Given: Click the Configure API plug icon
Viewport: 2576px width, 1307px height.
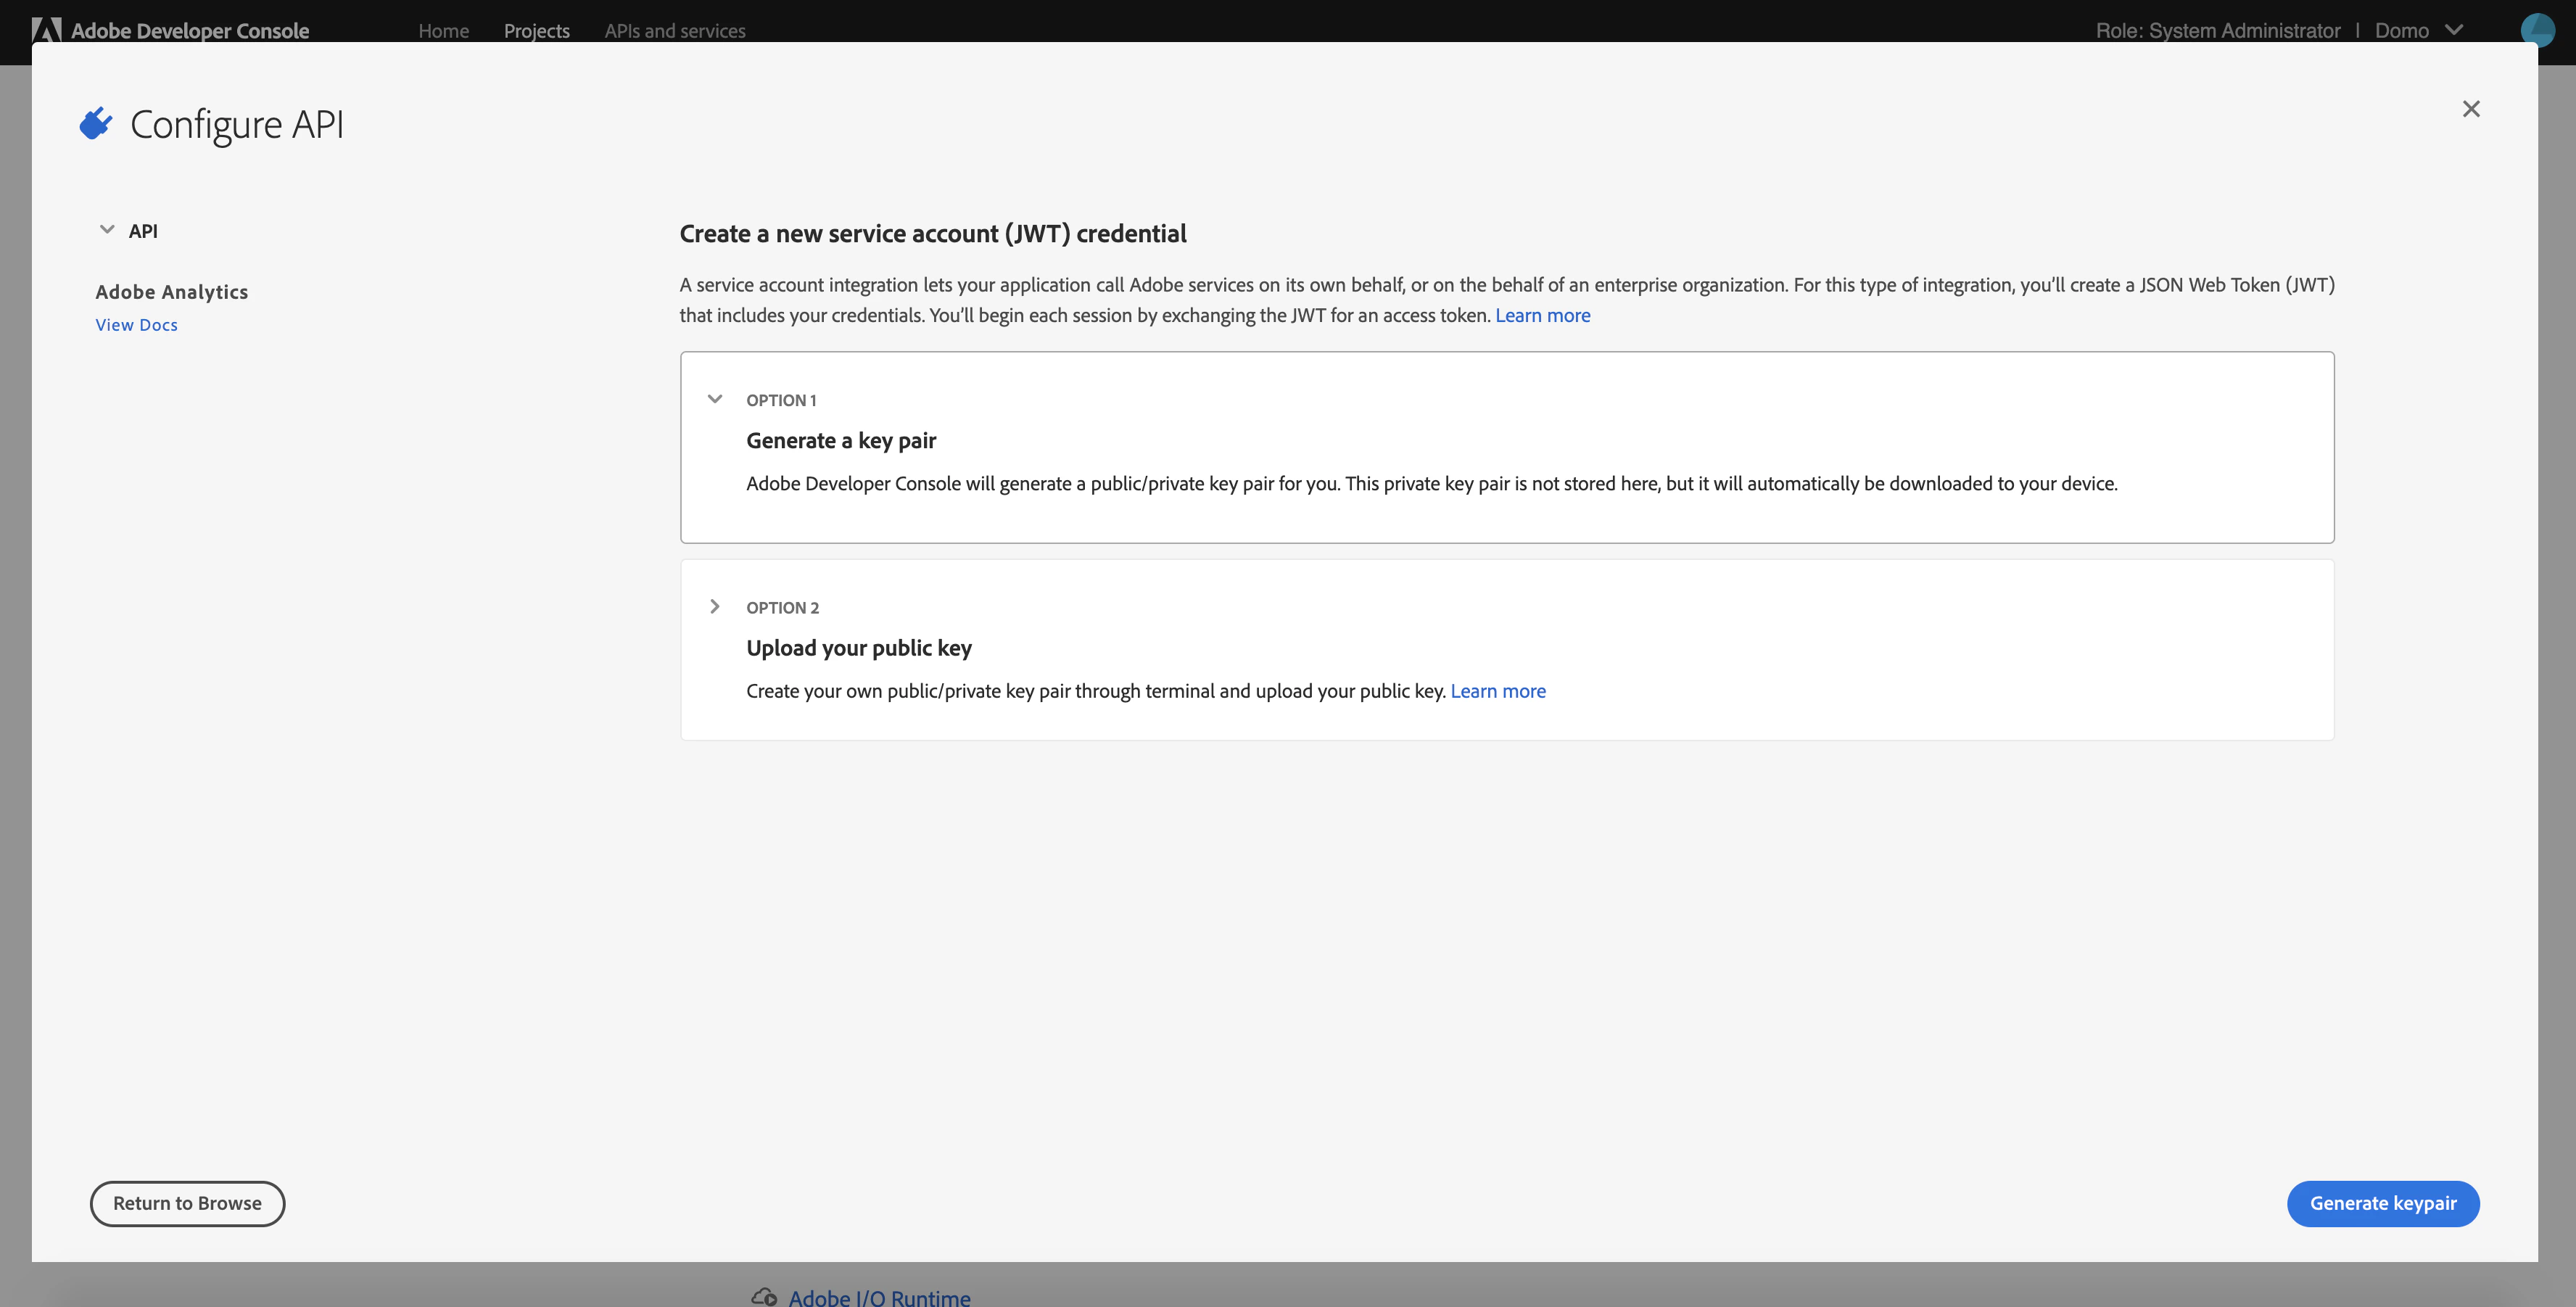Looking at the screenshot, I should pos(96,123).
